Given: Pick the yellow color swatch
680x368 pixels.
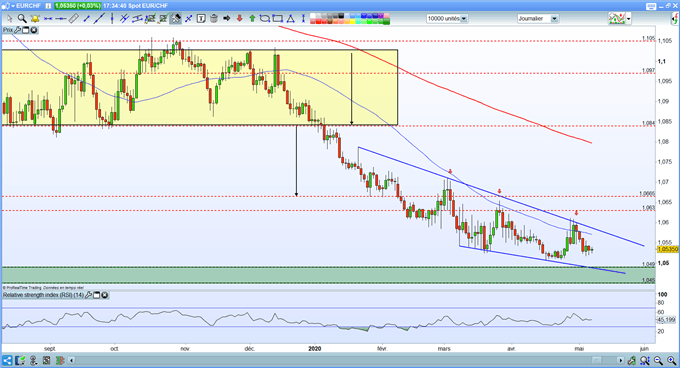Looking at the screenshot, I should (x=353, y=21).
